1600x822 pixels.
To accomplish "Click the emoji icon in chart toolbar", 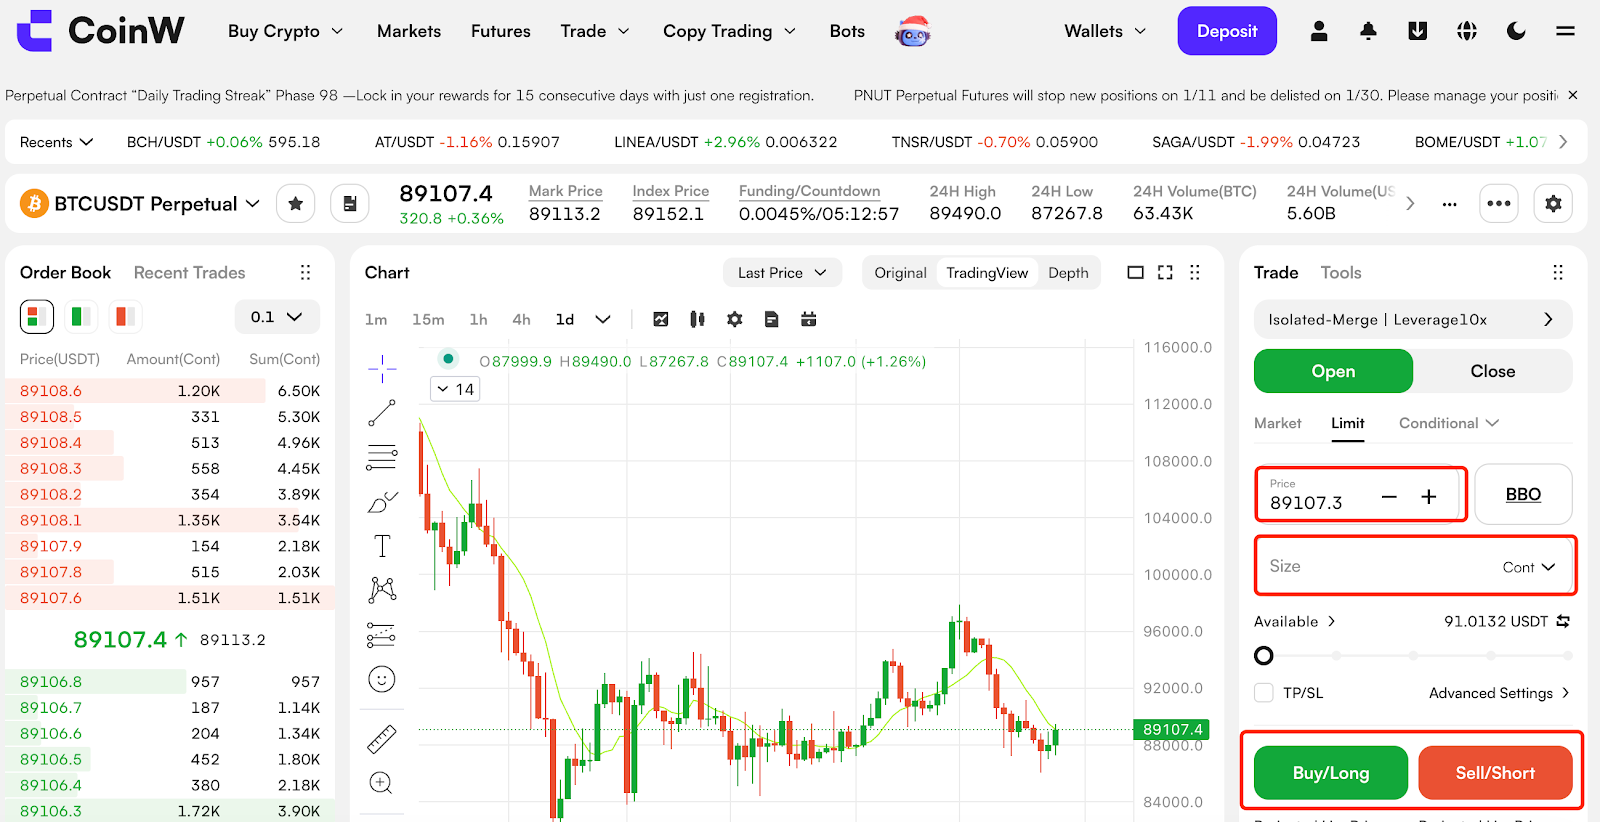I will [382, 680].
